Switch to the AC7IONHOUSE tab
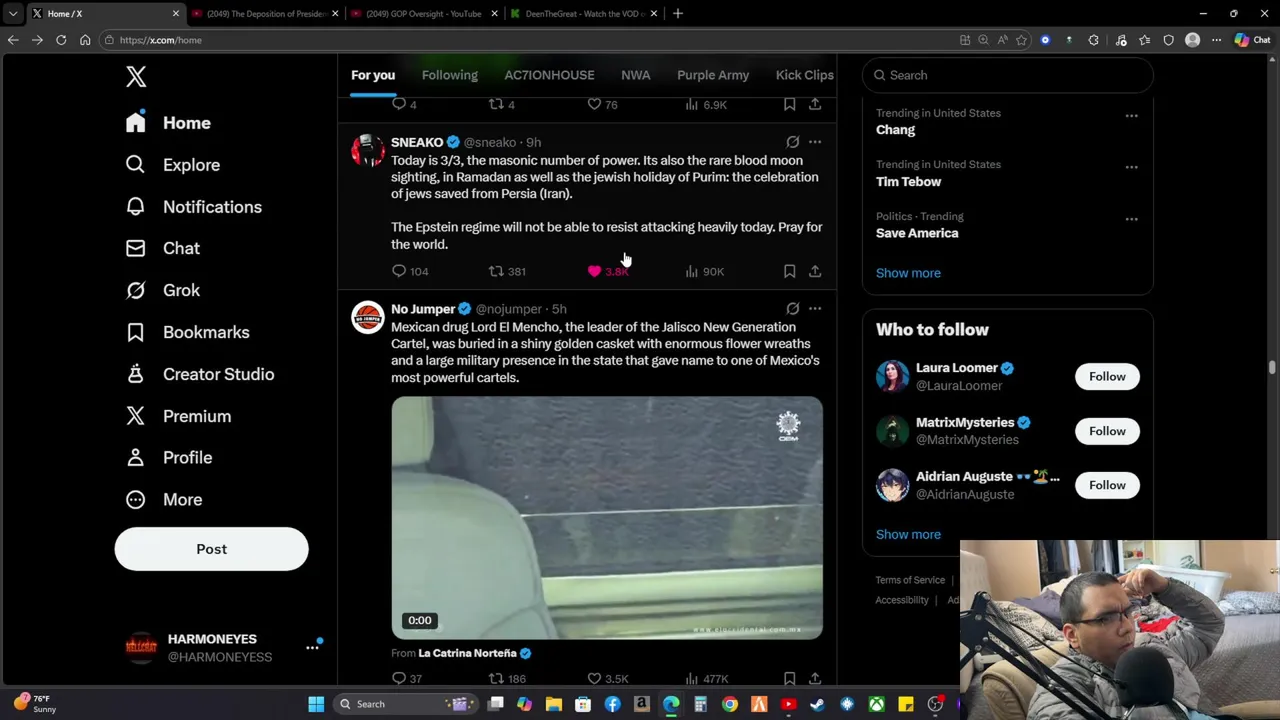Image resolution: width=1280 pixels, height=720 pixels. (x=549, y=75)
